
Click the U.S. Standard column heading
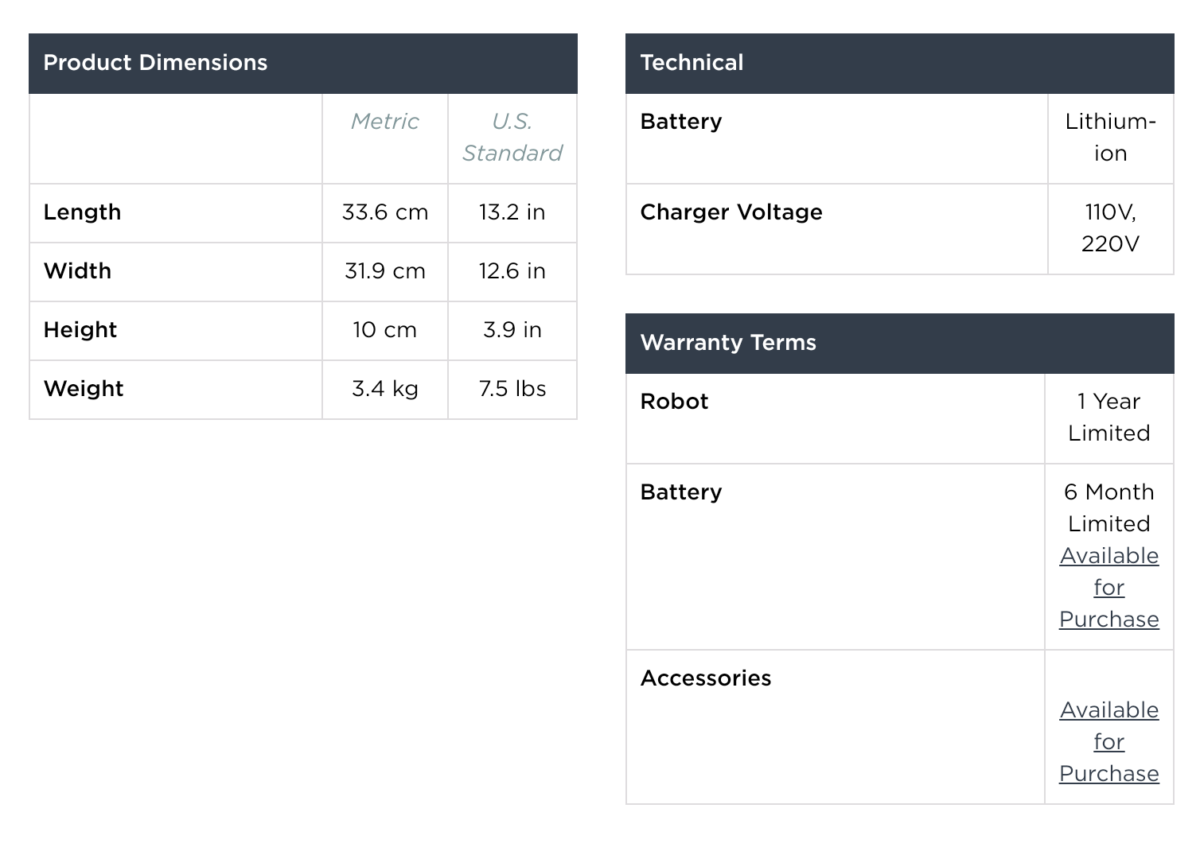coord(512,137)
